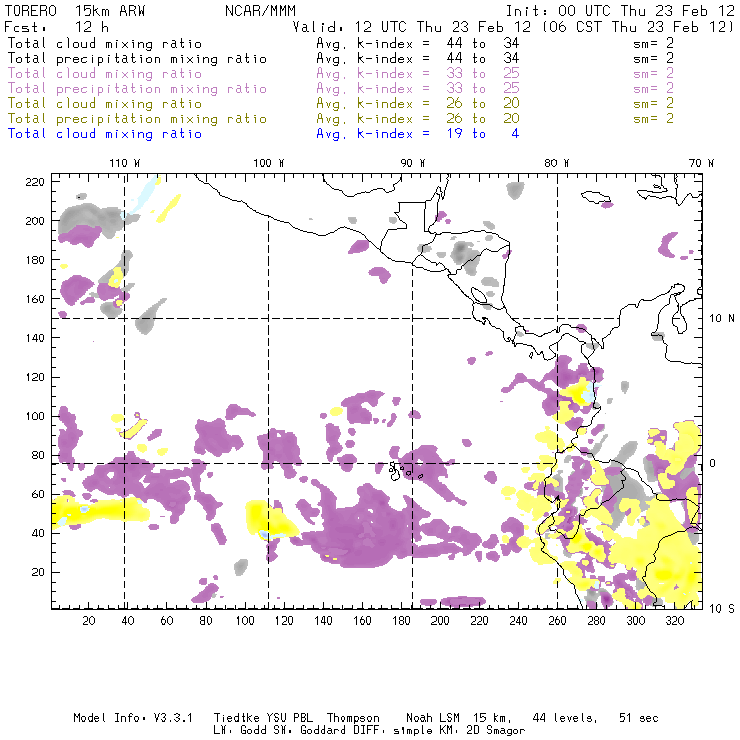
Task: Click purple 'Total precipitation mixing ratio' legend line
Action: point(137,89)
